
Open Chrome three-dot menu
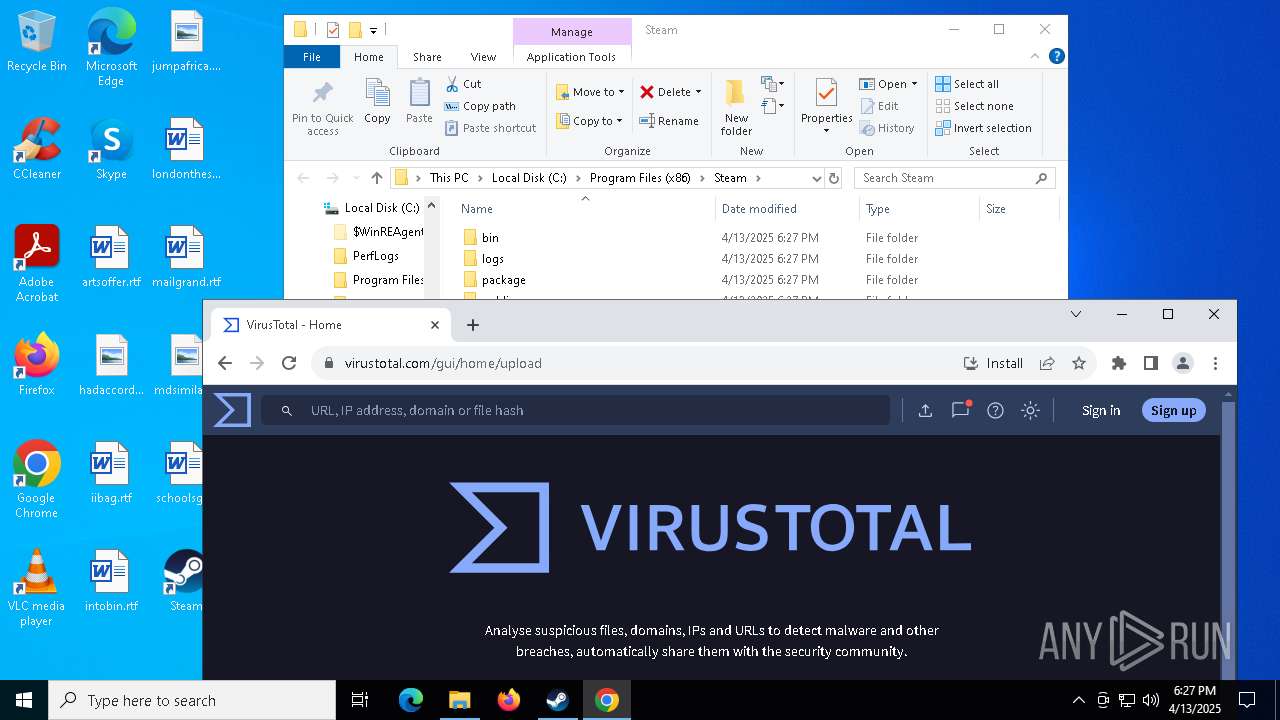[x=1215, y=363]
